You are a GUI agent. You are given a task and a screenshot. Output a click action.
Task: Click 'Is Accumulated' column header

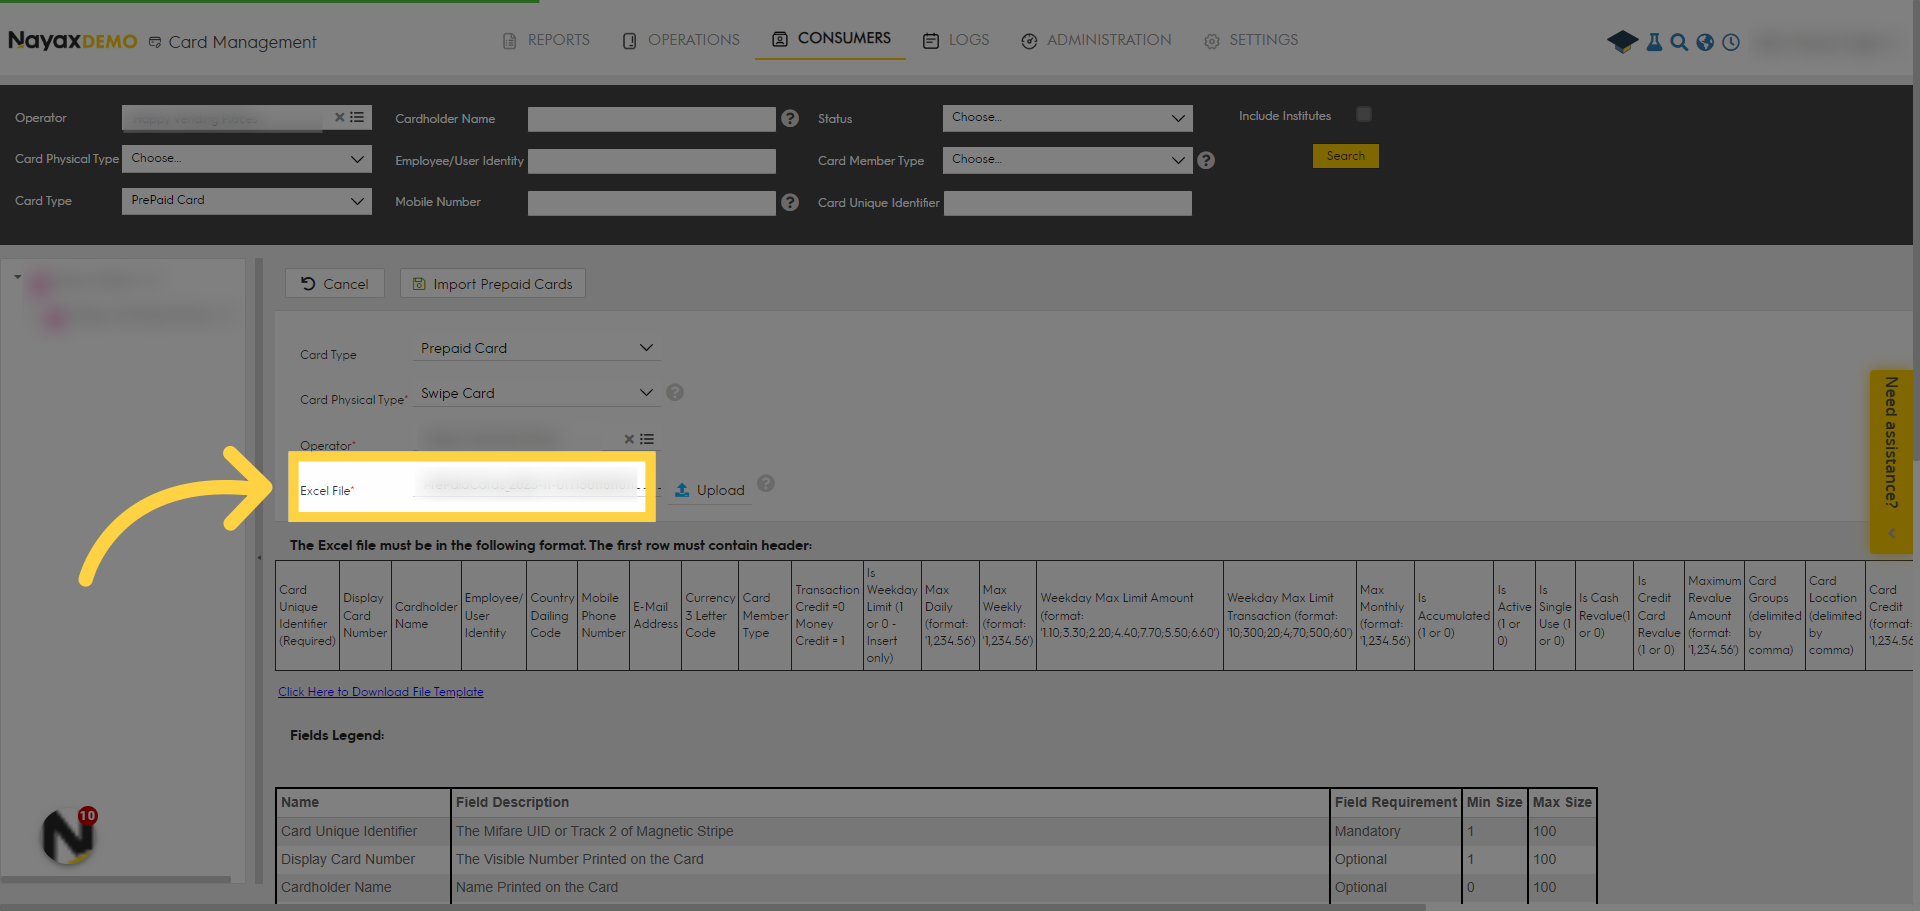1454,615
